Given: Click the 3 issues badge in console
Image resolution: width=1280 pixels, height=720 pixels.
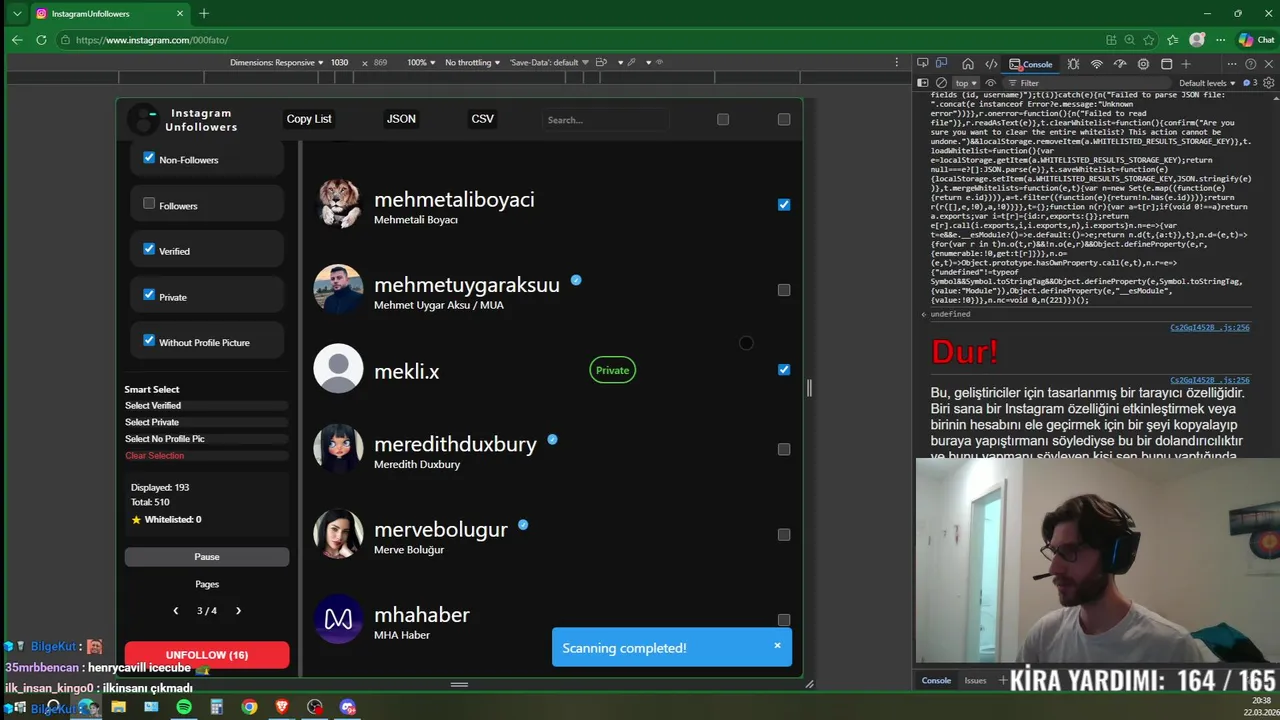Looking at the screenshot, I should [x=1251, y=83].
